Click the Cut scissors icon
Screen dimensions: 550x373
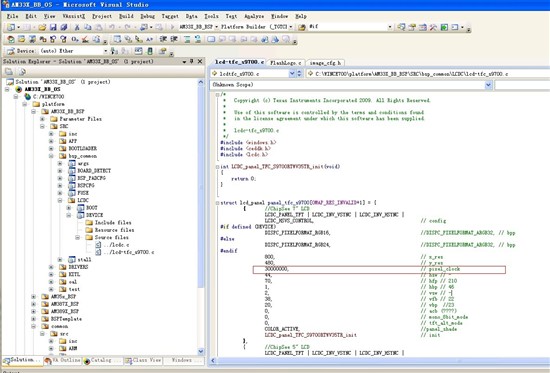pyautogui.click(x=77, y=27)
